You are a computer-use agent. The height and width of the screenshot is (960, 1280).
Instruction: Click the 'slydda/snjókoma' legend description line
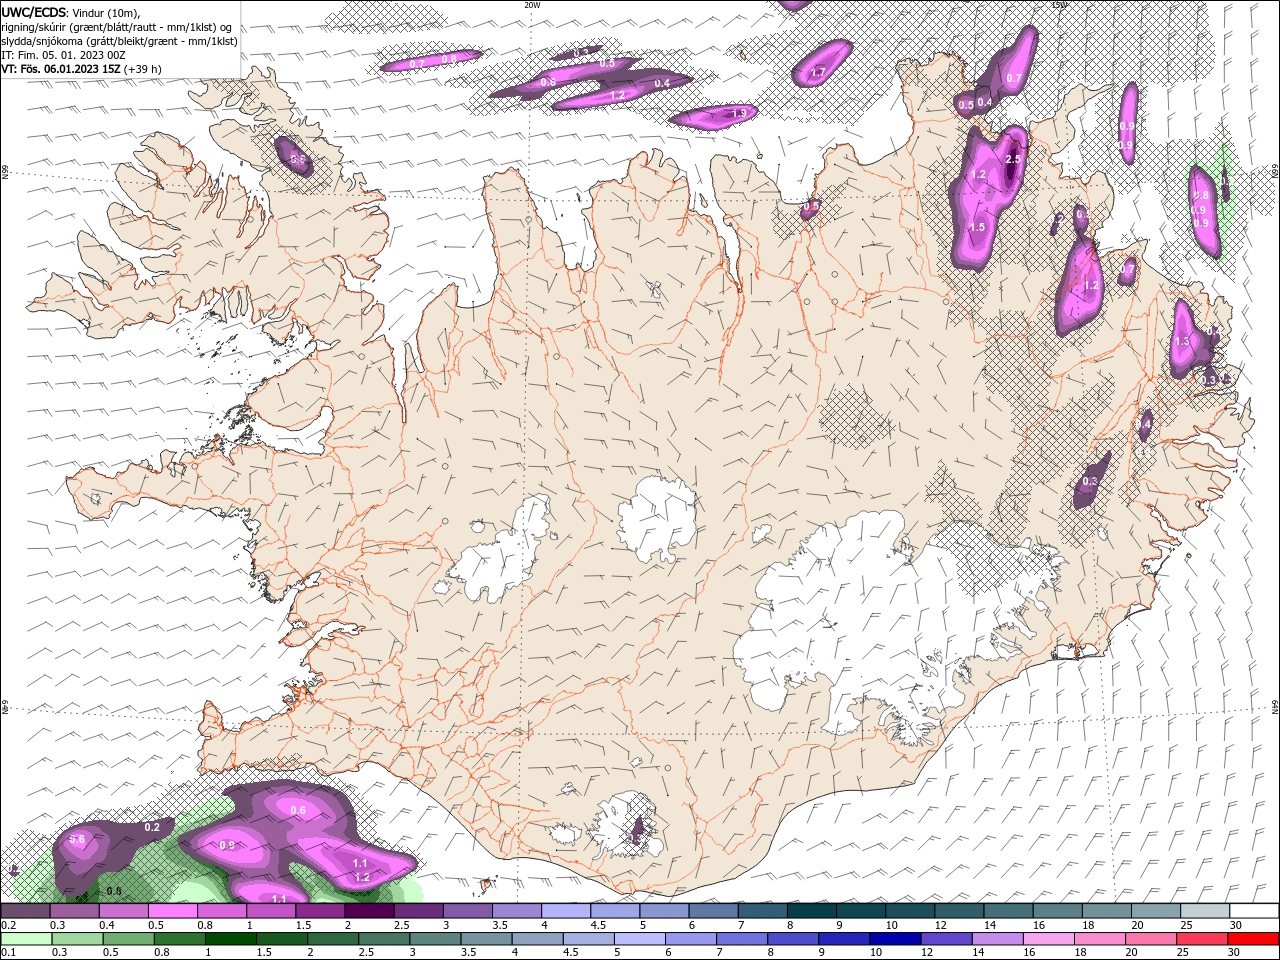(120, 41)
